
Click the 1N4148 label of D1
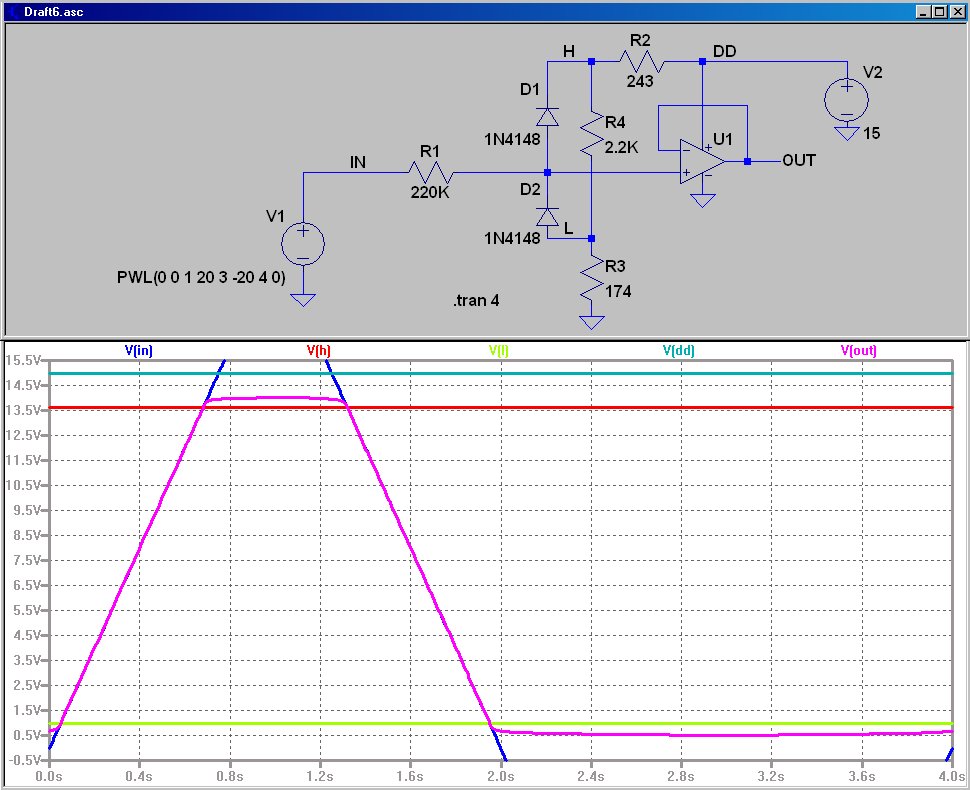[x=512, y=140]
